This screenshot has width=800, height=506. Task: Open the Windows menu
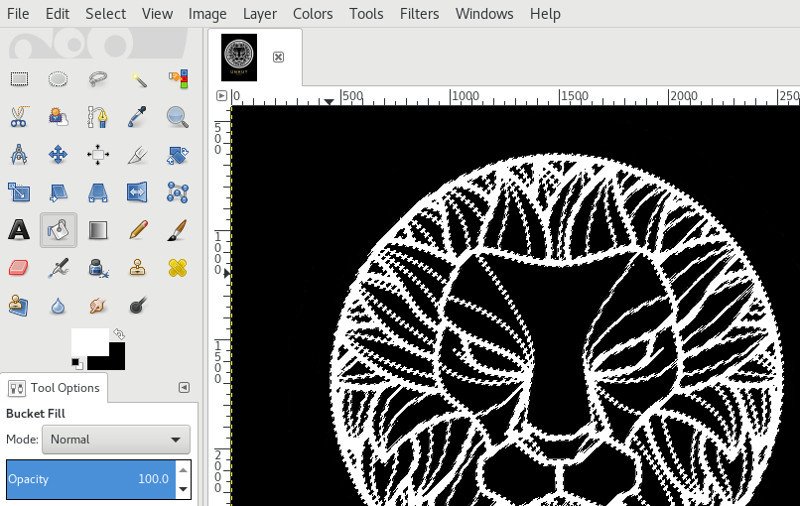484,14
